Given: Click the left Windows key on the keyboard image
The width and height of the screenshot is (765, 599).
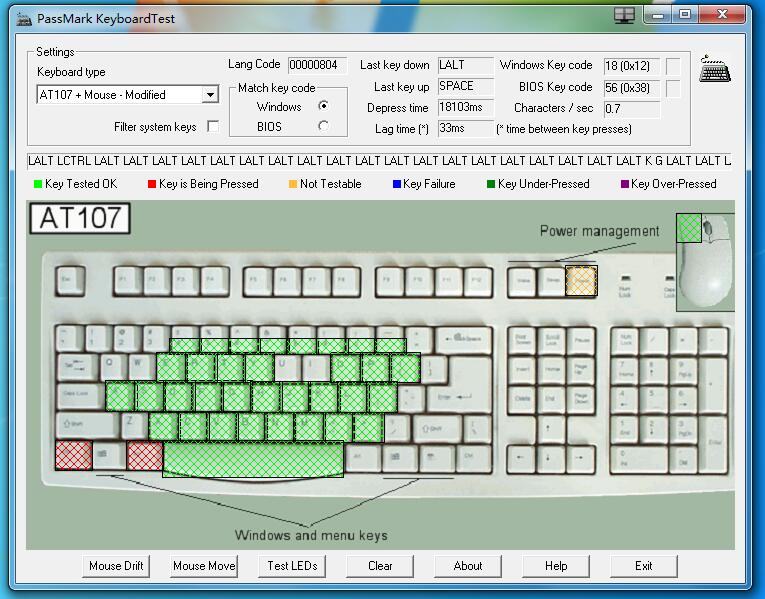Looking at the screenshot, I should click(109, 456).
